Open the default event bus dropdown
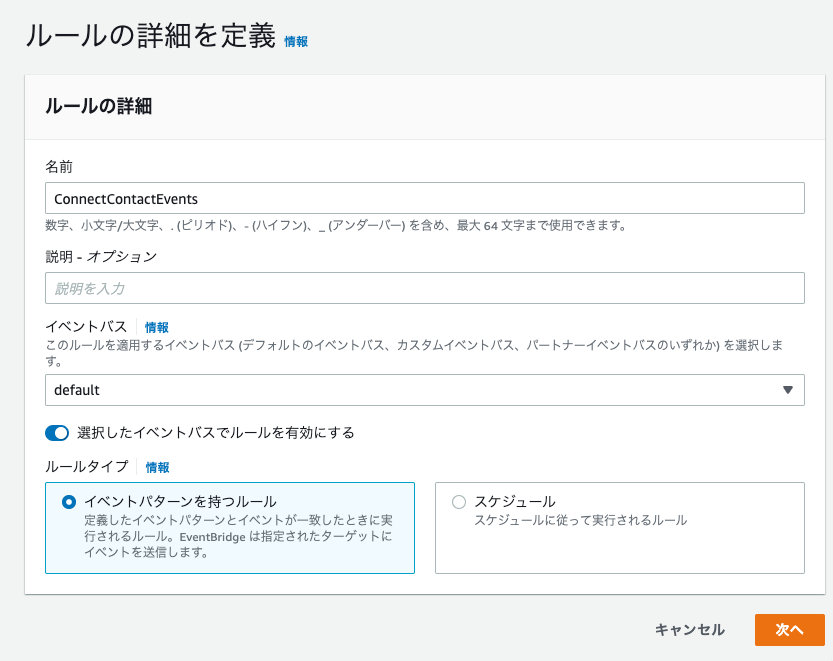Viewport: 833px width, 661px height. coord(424,390)
